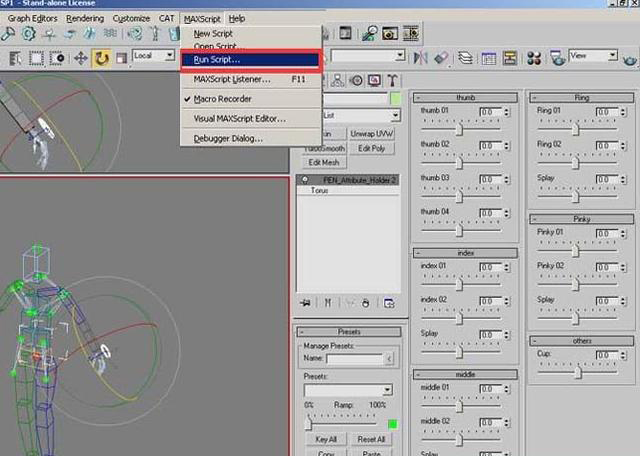Viewport: 640px width, 456px height.
Task: Activate the Select and Scale tool
Action: point(121,58)
